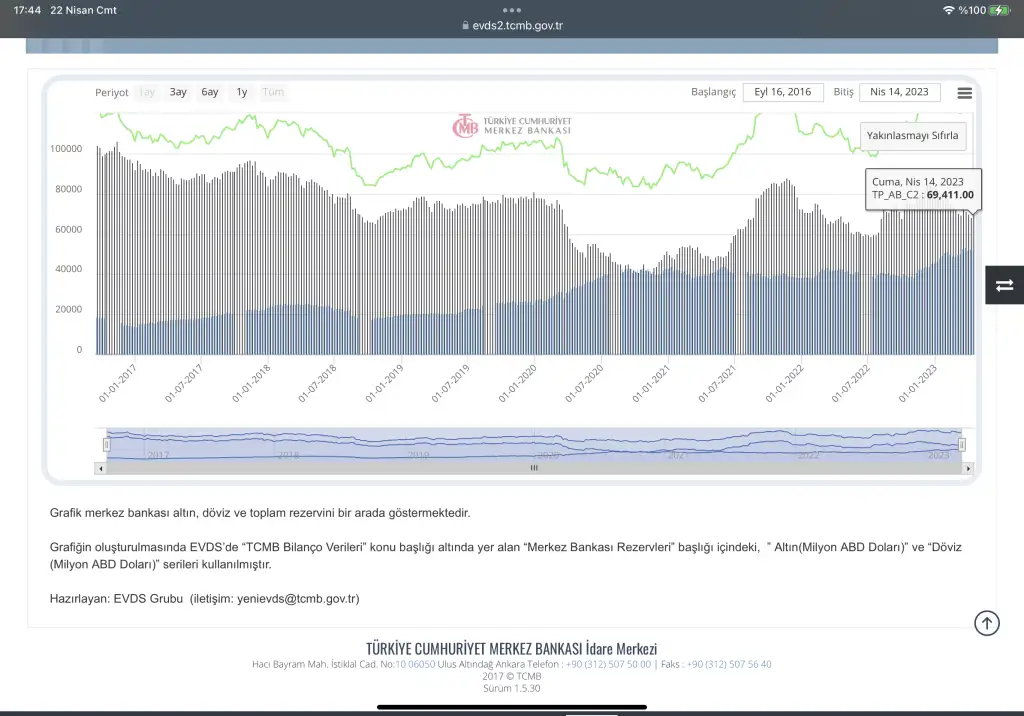Tap the battery status icon
Screen dimensions: 1024x716
[x=999, y=10]
